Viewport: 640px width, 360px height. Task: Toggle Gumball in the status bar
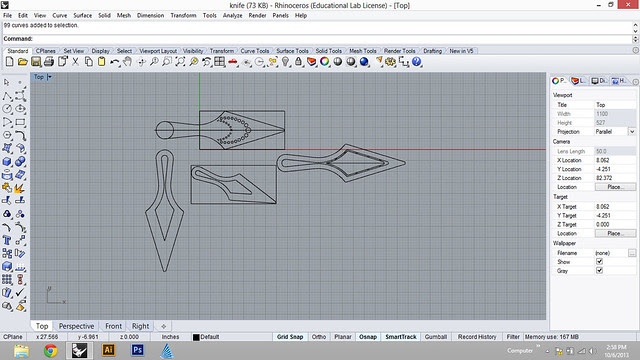tap(436, 337)
